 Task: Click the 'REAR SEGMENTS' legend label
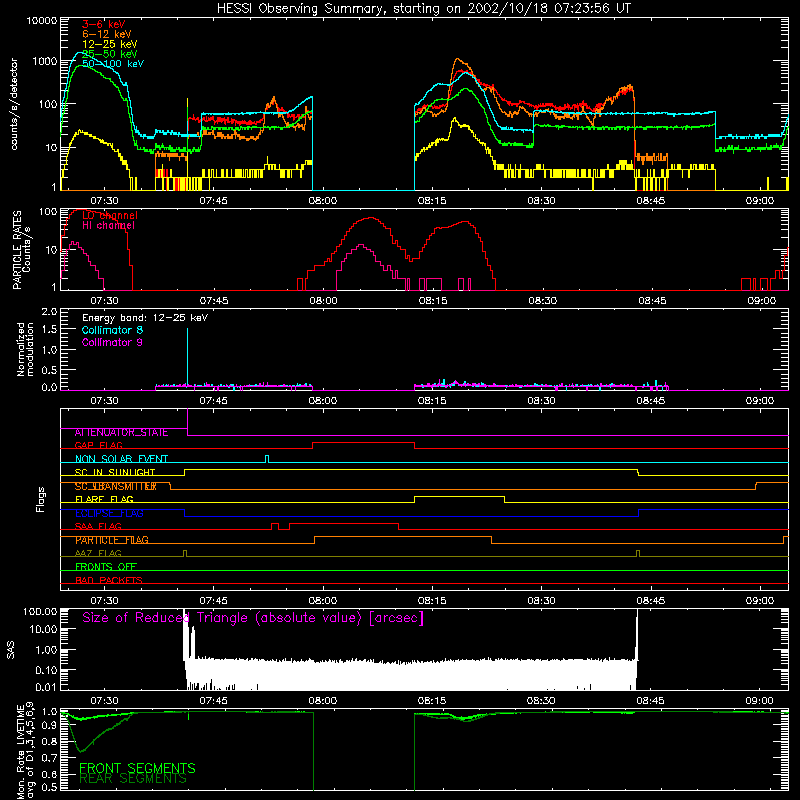133,779
